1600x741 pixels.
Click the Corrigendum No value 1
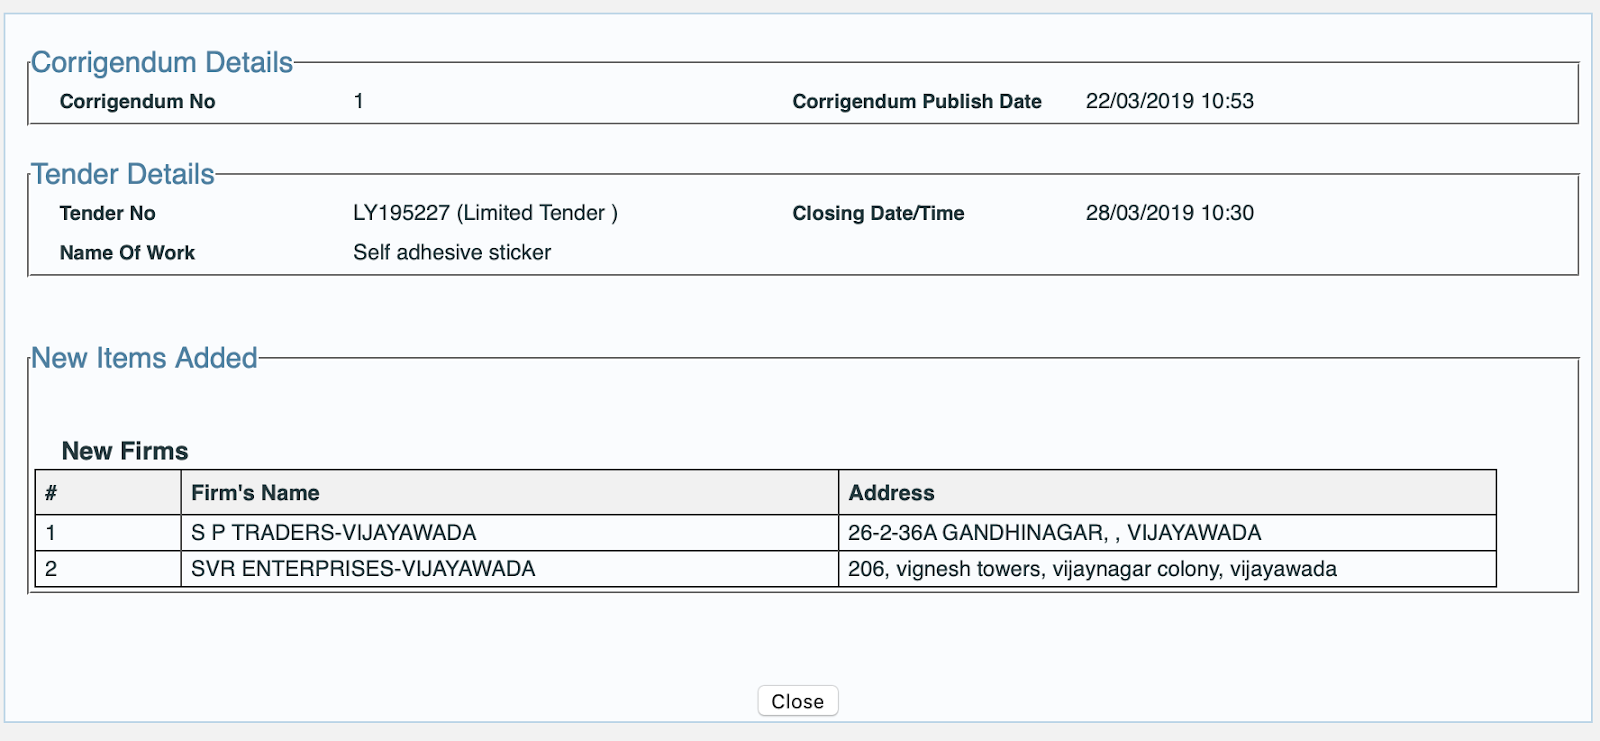358,100
